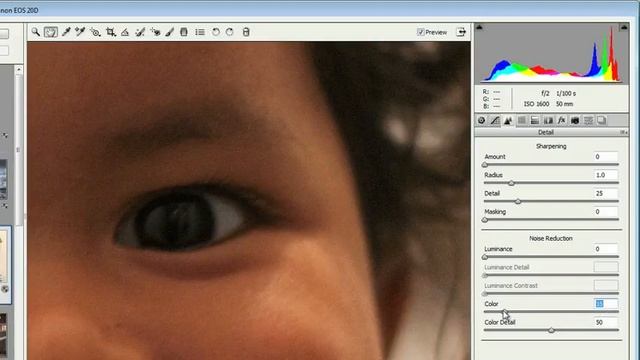Click the Masking slider handle
This screenshot has width=640, height=360.
(485, 220)
